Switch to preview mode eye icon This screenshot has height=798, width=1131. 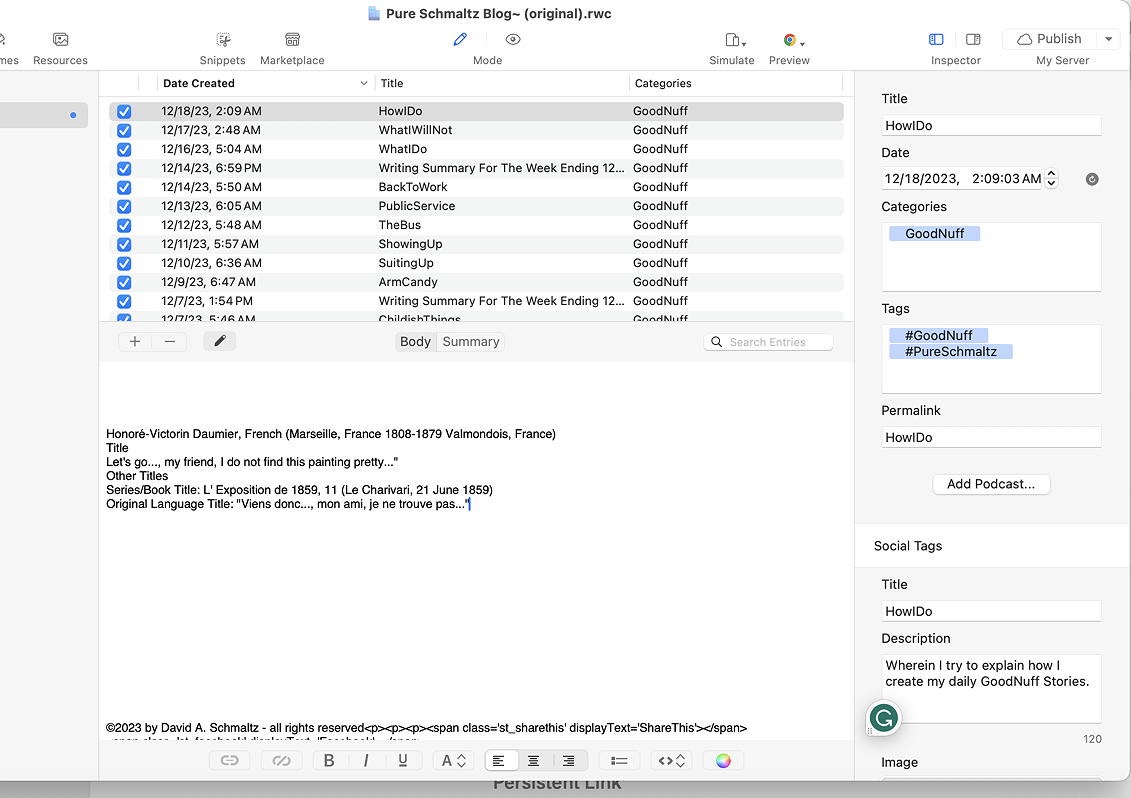[x=513, y=40]
